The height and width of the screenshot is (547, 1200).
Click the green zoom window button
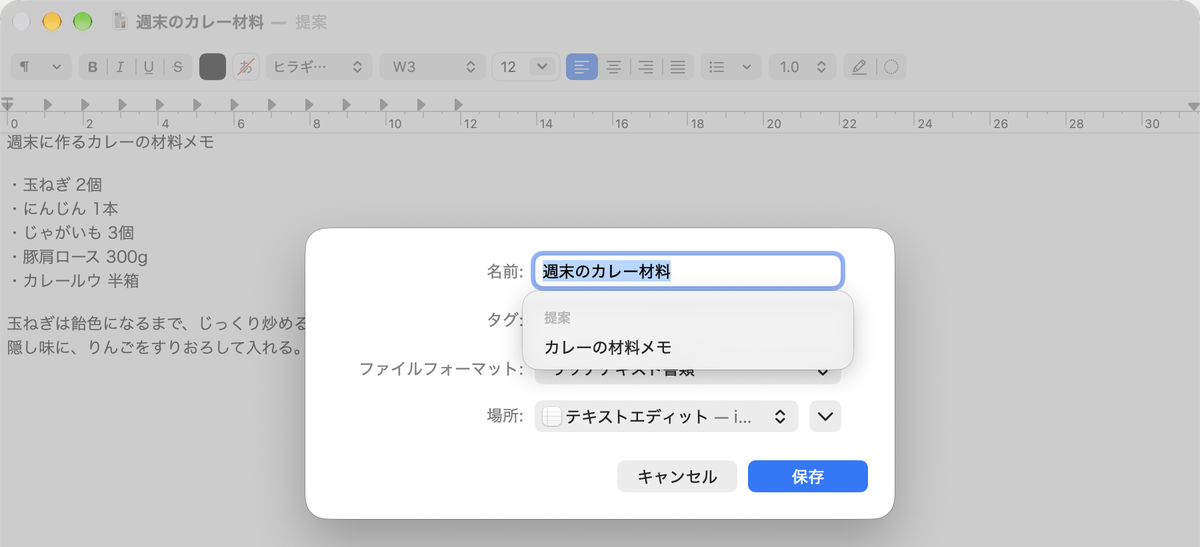[x=83, y=21]
